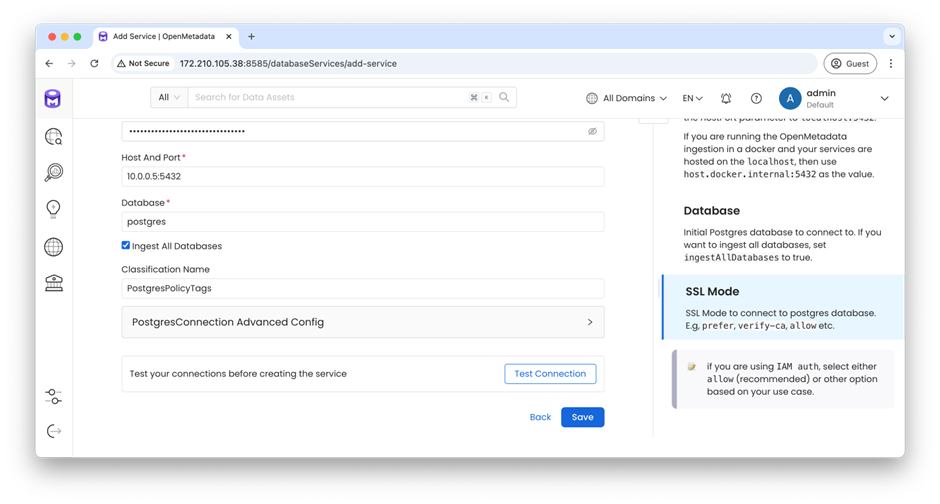This screenshot has width=940, height=504.
Task: Open Domains globe sidebar icon
Action: click(53, 246)
